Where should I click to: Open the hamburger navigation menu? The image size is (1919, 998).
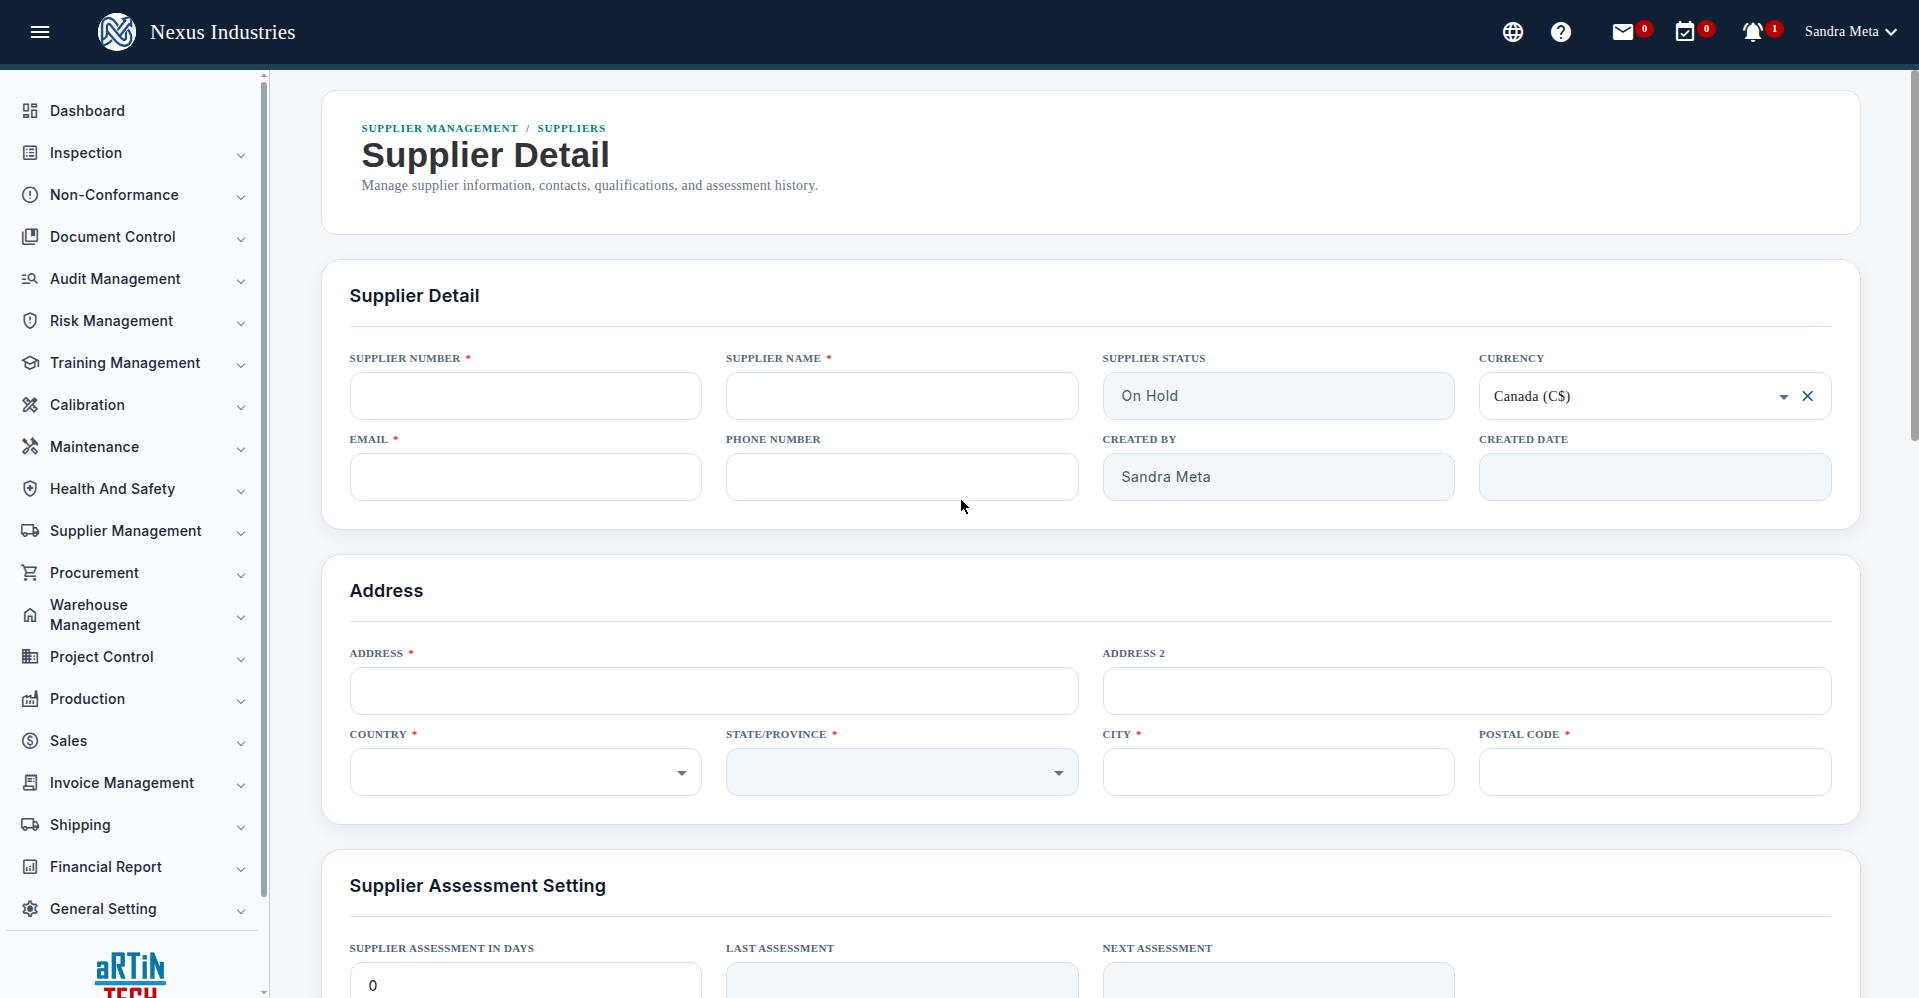click(x=40, y=32)
